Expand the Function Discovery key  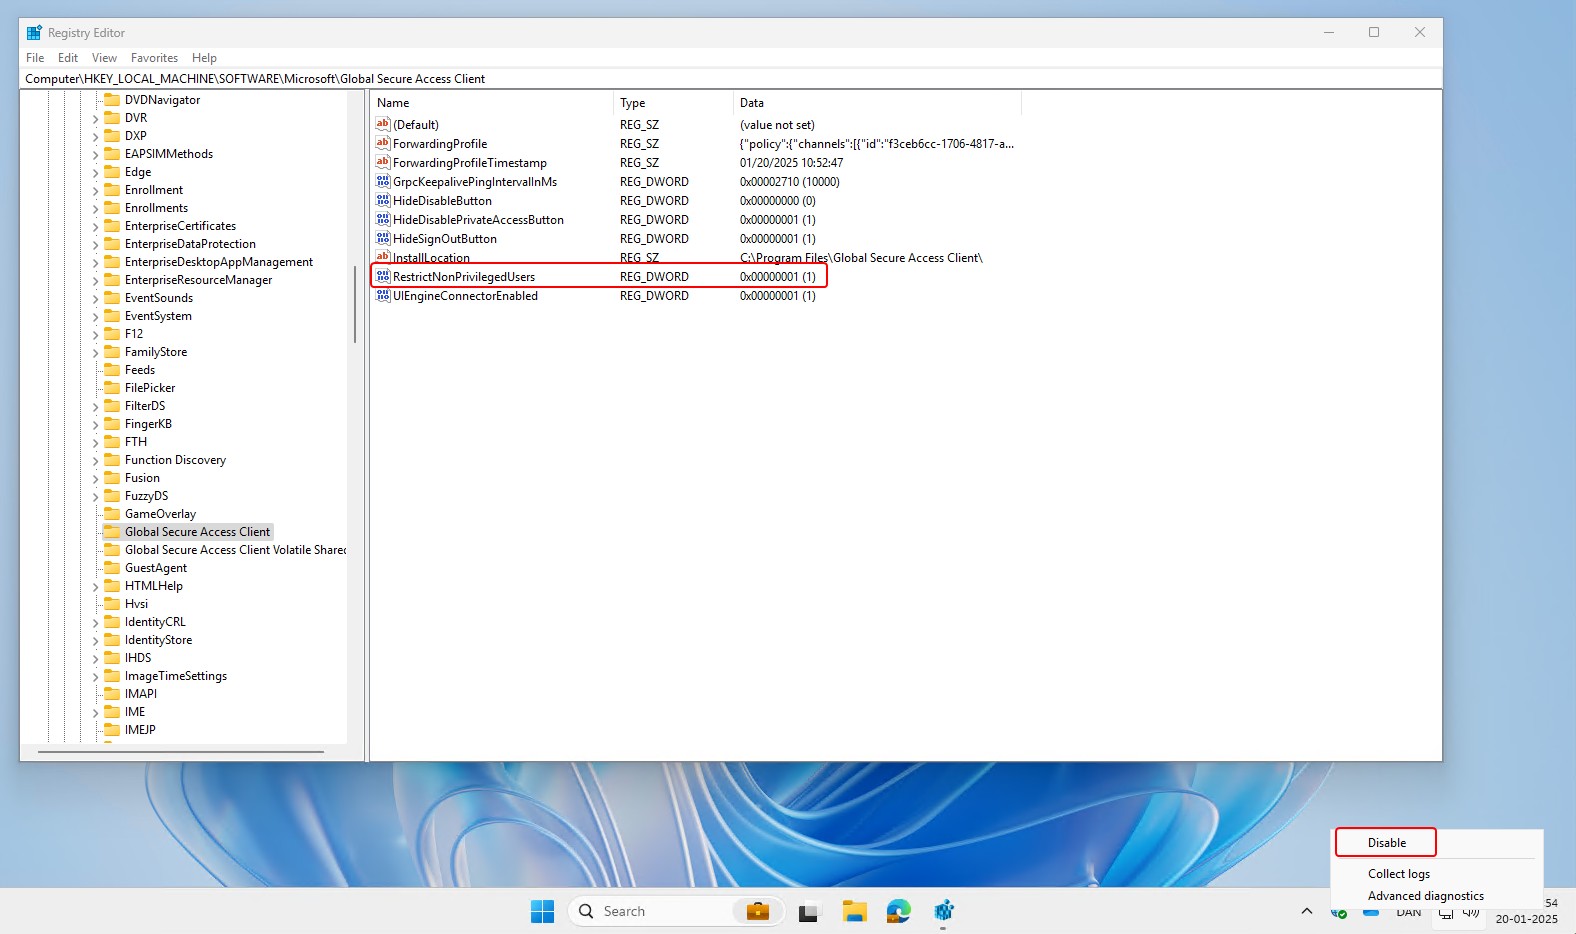(96, 460)
